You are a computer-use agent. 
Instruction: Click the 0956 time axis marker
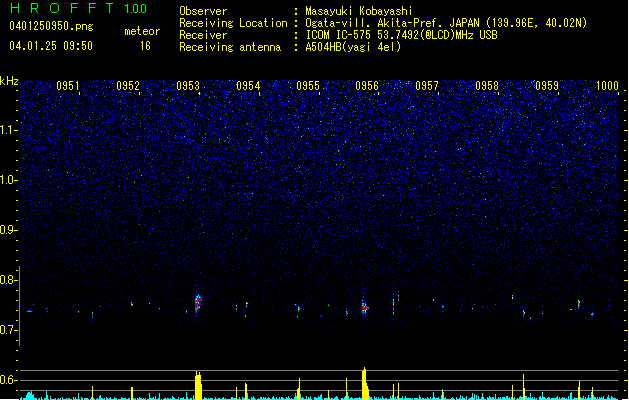tap(367, 86)
